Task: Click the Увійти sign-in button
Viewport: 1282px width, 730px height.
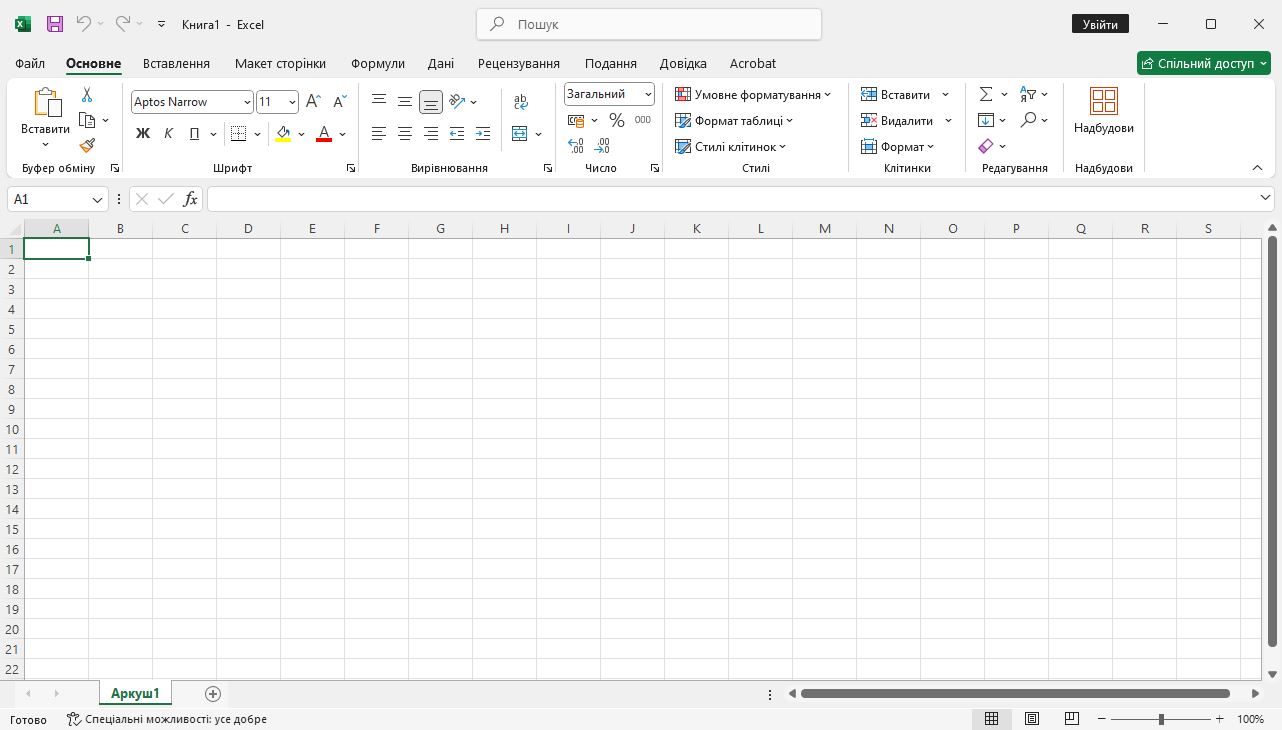Action: (x=1100, y=24)
